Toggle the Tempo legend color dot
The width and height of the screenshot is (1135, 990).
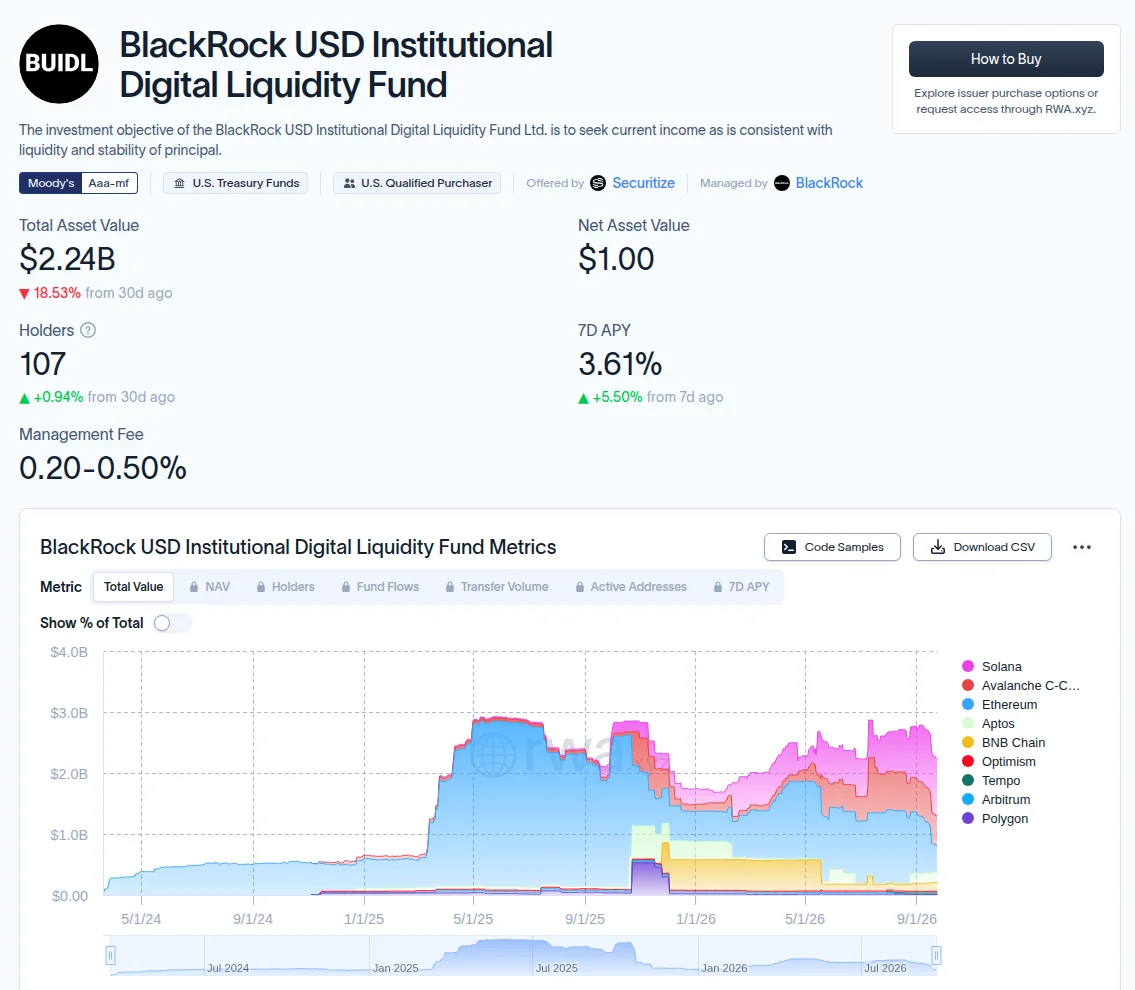click(968, 780)
